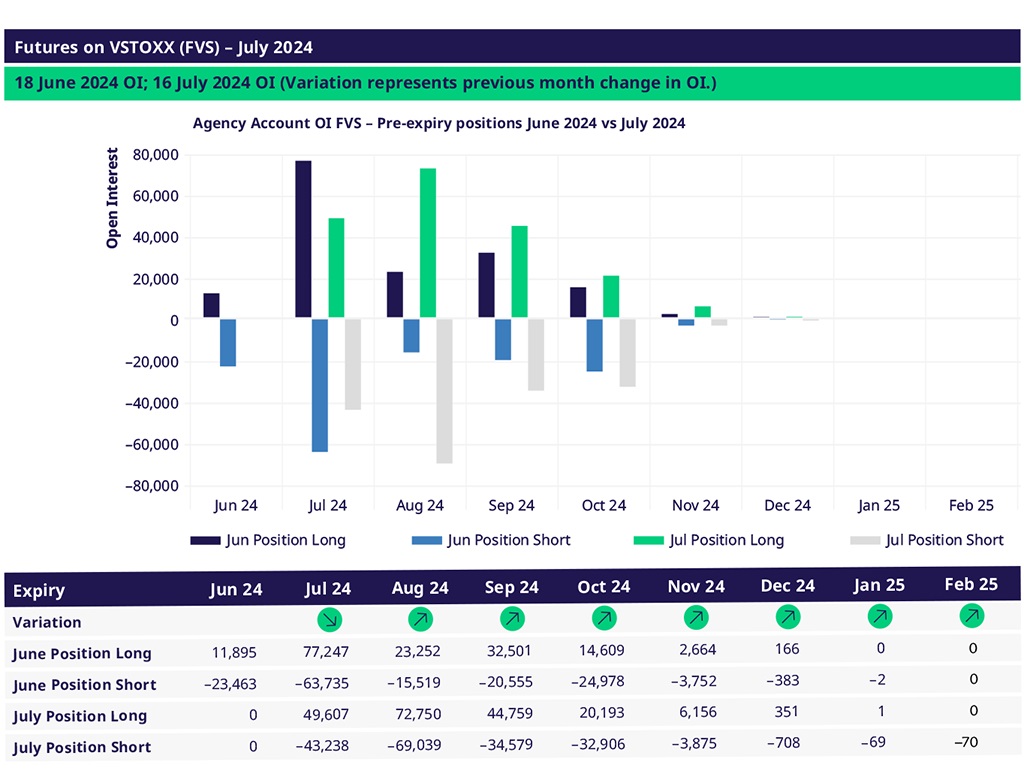Click the Futures on VSTOXX (FVS) heading

[x=163, y=48]
